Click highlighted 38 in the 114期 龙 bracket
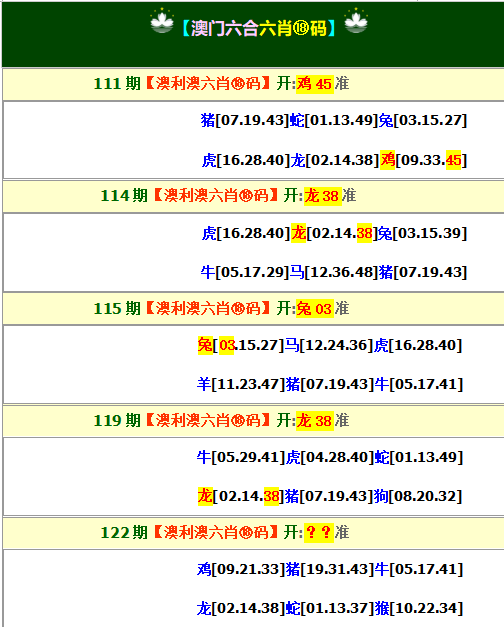Image resolution: width=504 pixels, height=627 pixels. [x=364, y=233]
